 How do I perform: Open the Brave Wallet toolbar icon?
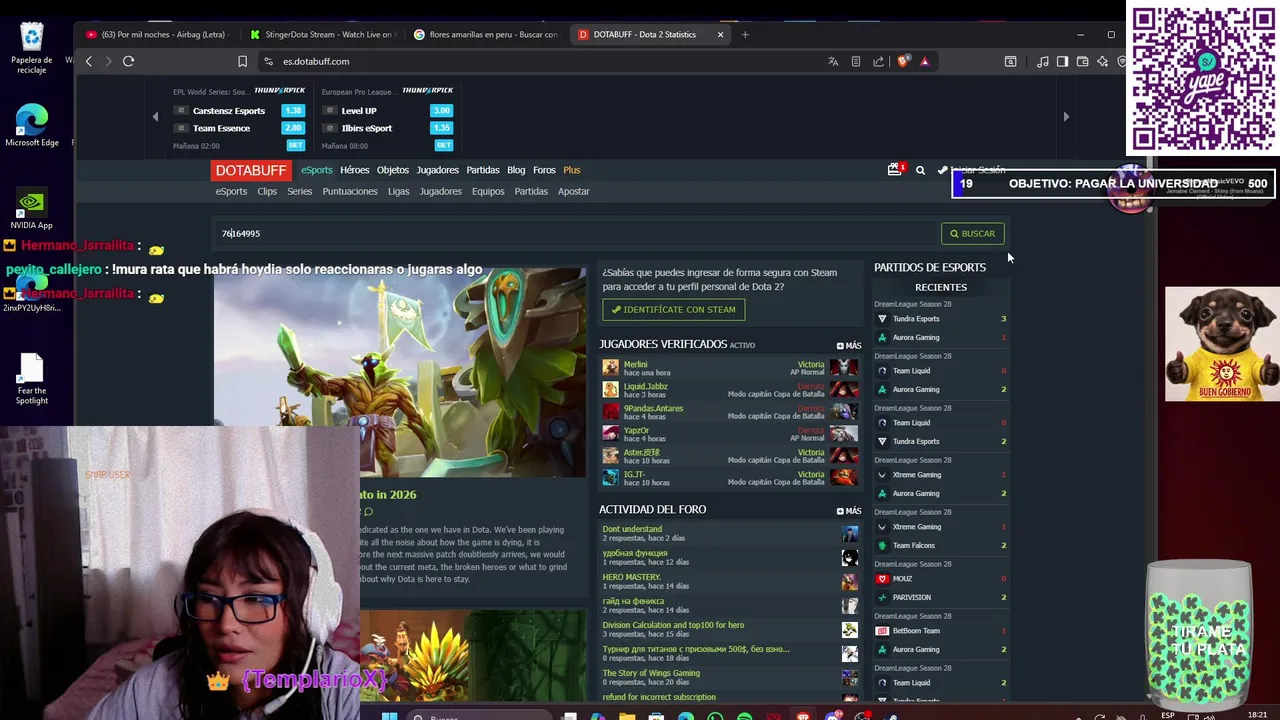1082,61
